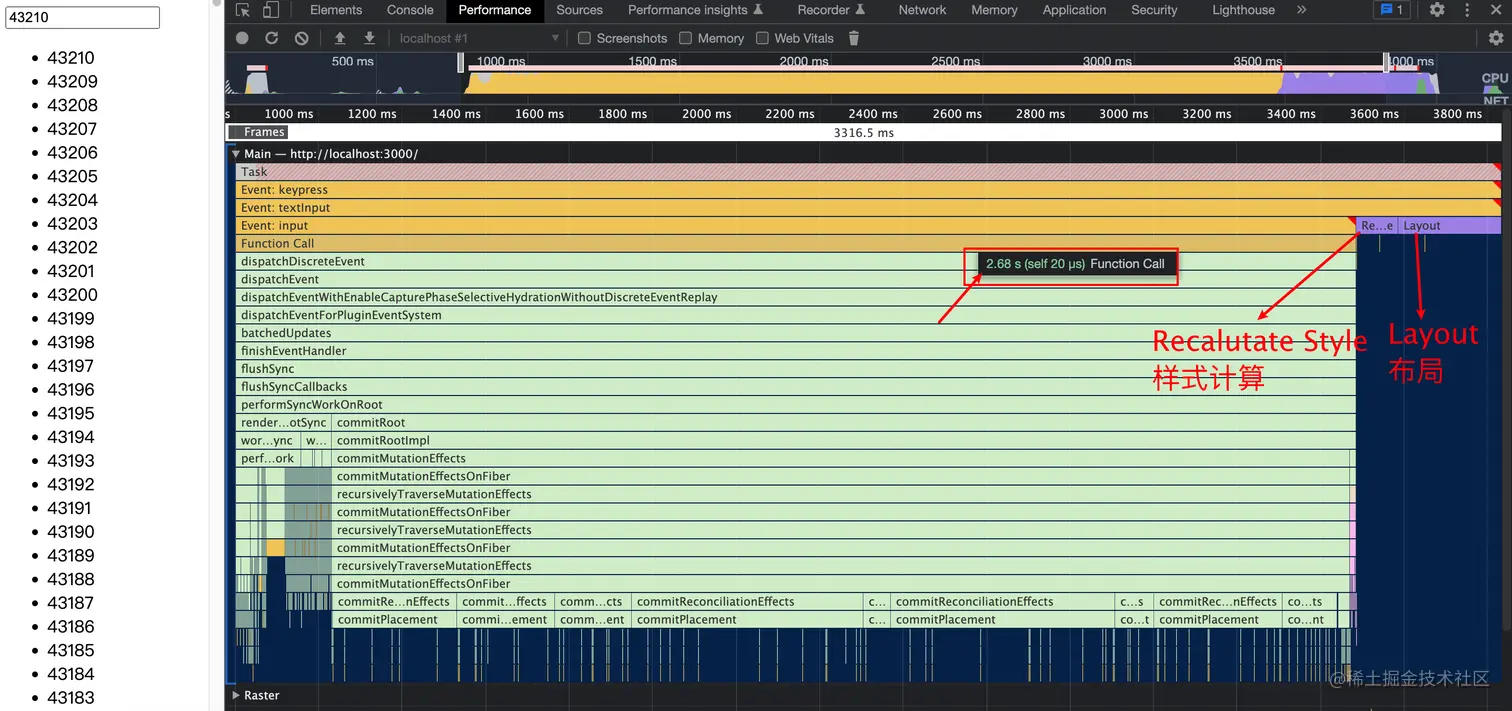
Task: Select the commitRootImpl entry
Action: coord(843,441)
